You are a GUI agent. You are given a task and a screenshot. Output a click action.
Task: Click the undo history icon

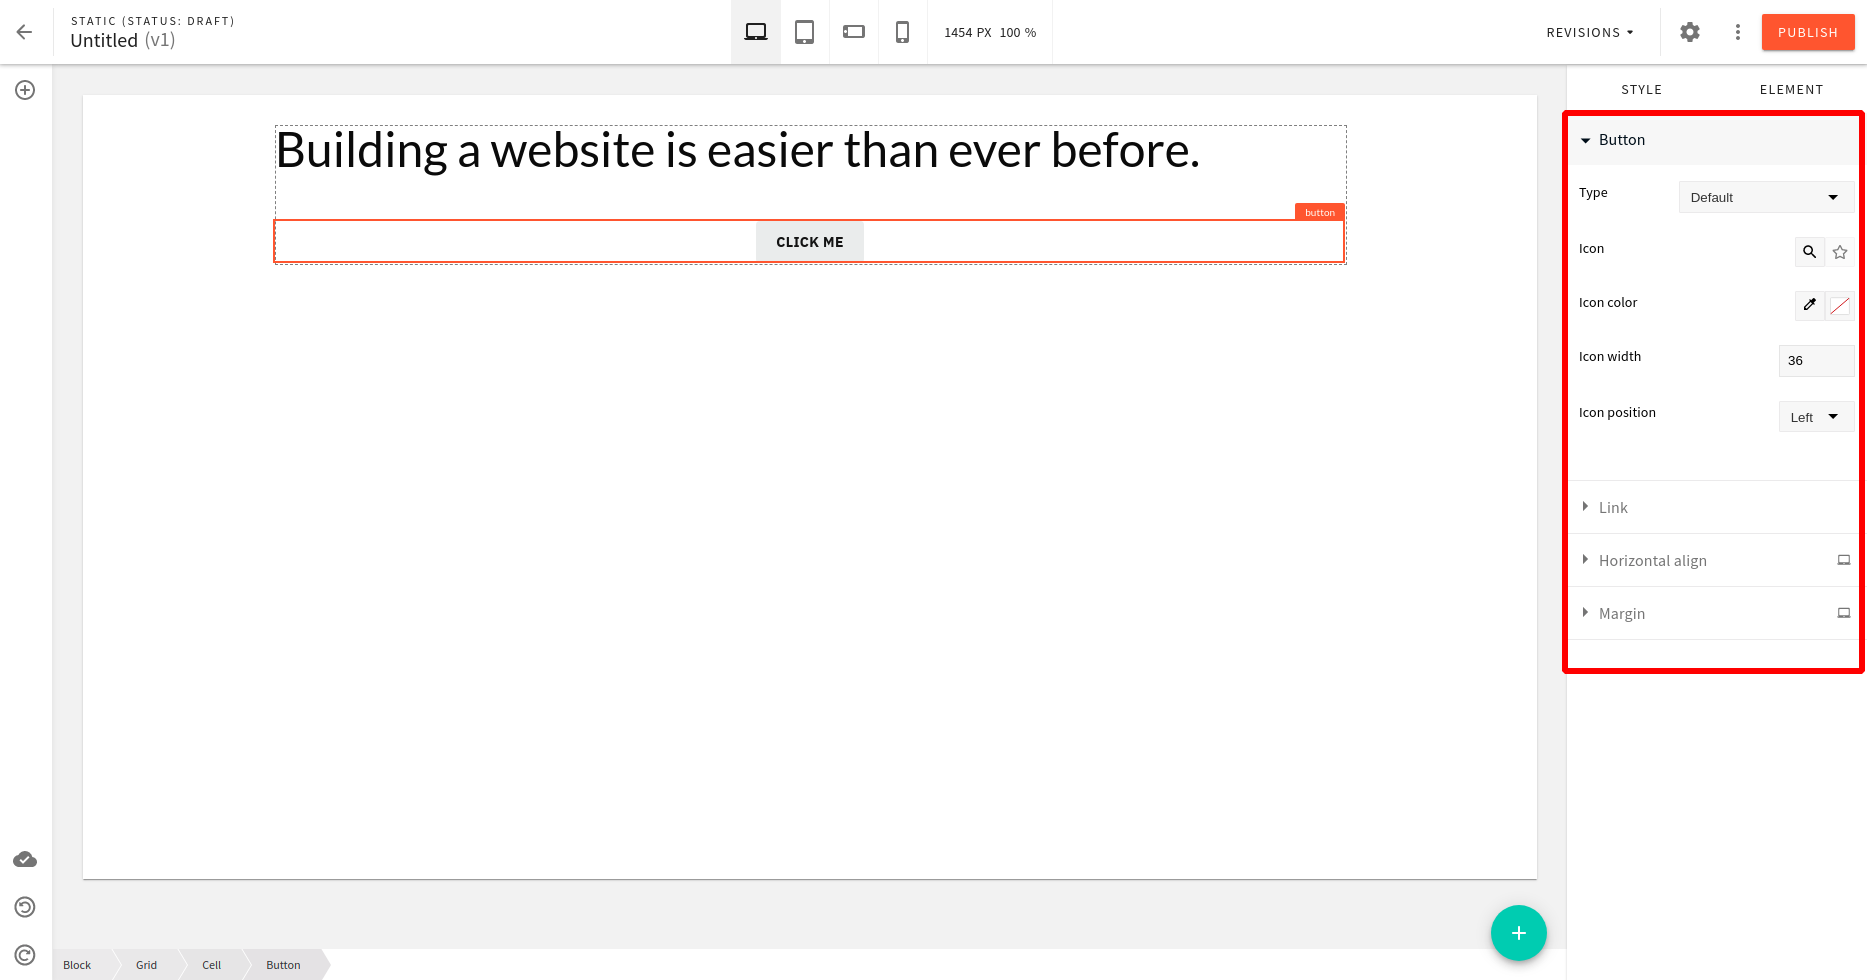[24, 907]
